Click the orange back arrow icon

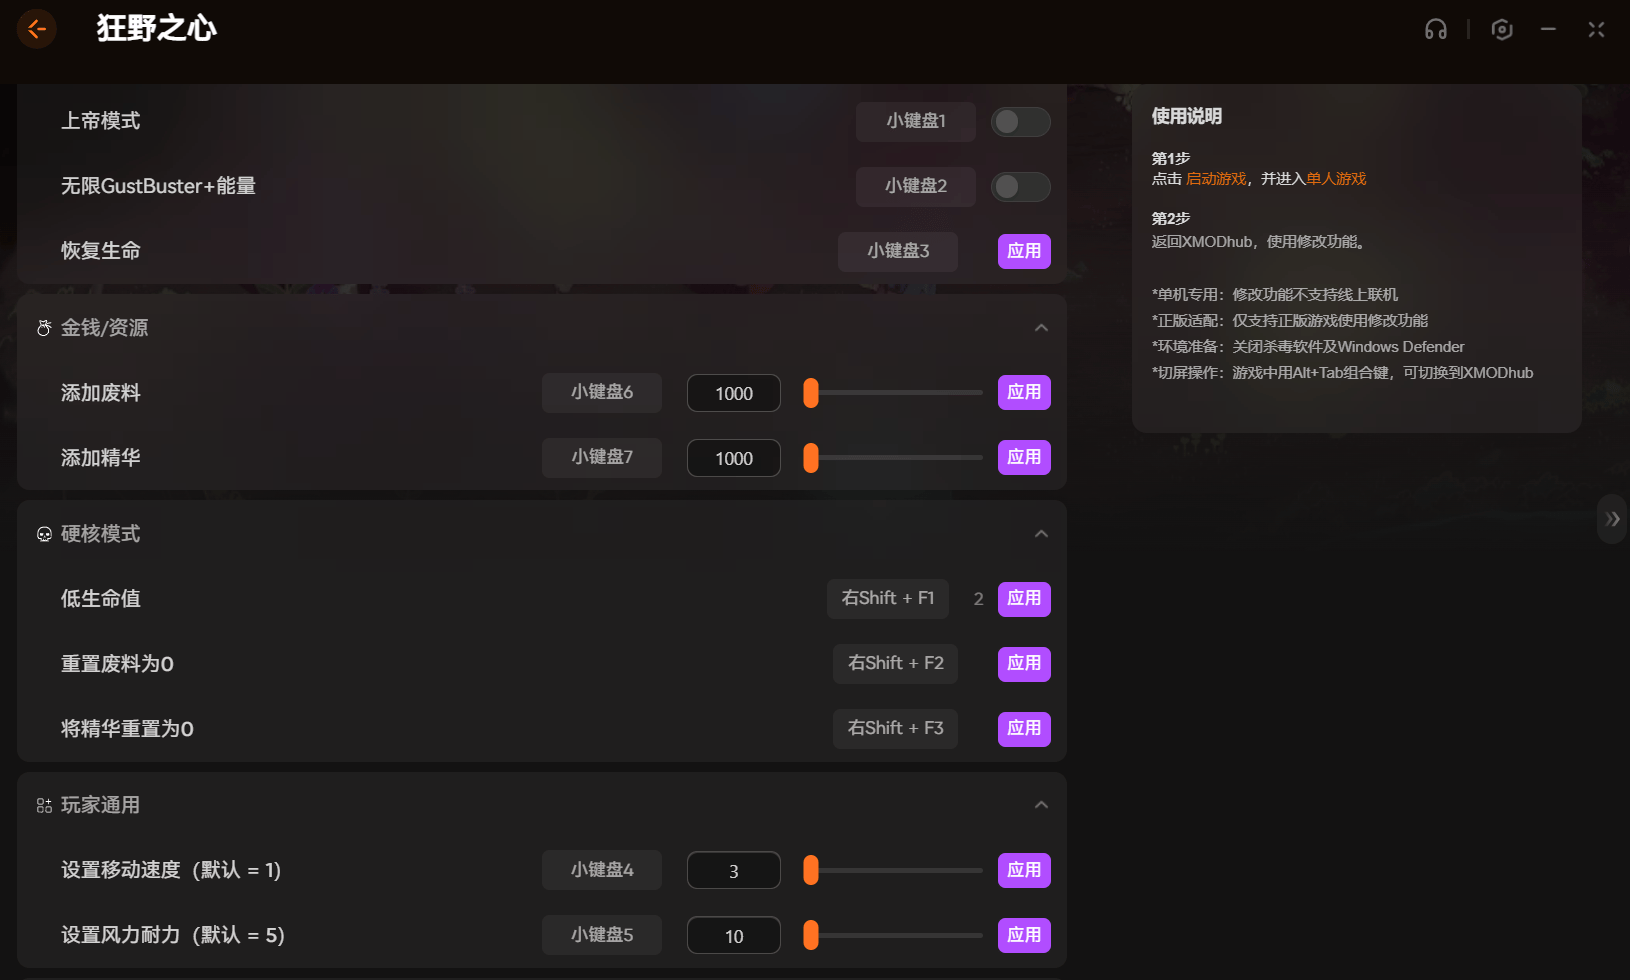[x=37, y=29]
